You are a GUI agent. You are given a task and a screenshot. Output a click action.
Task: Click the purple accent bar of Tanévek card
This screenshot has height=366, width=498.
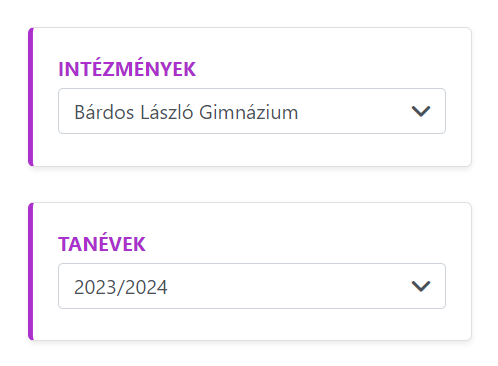click(x=31, y=271)
